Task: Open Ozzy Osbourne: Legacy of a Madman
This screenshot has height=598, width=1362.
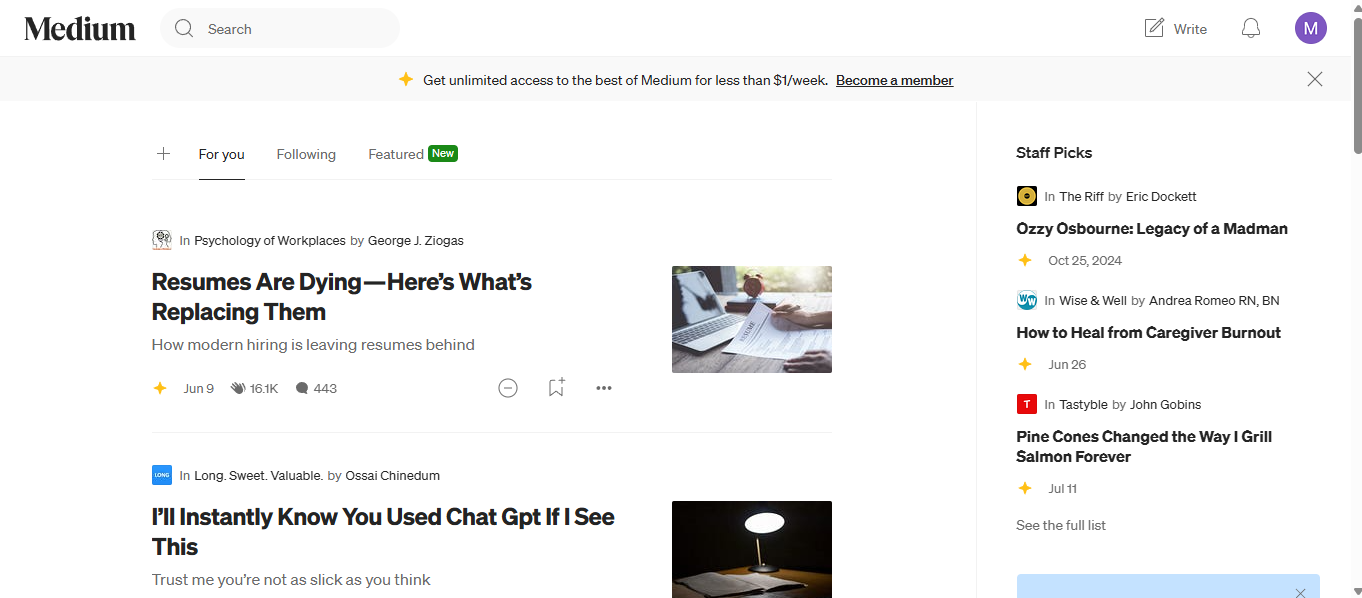Action: click(1152, 229)
